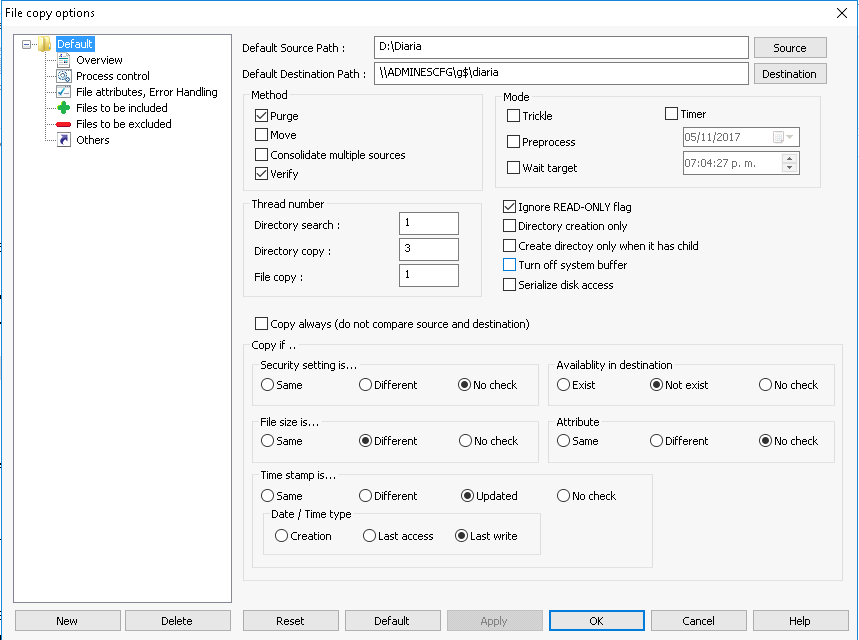This screenshot has width=859, height=640.
Task: Select Others in the options tree
Action: 93,140
